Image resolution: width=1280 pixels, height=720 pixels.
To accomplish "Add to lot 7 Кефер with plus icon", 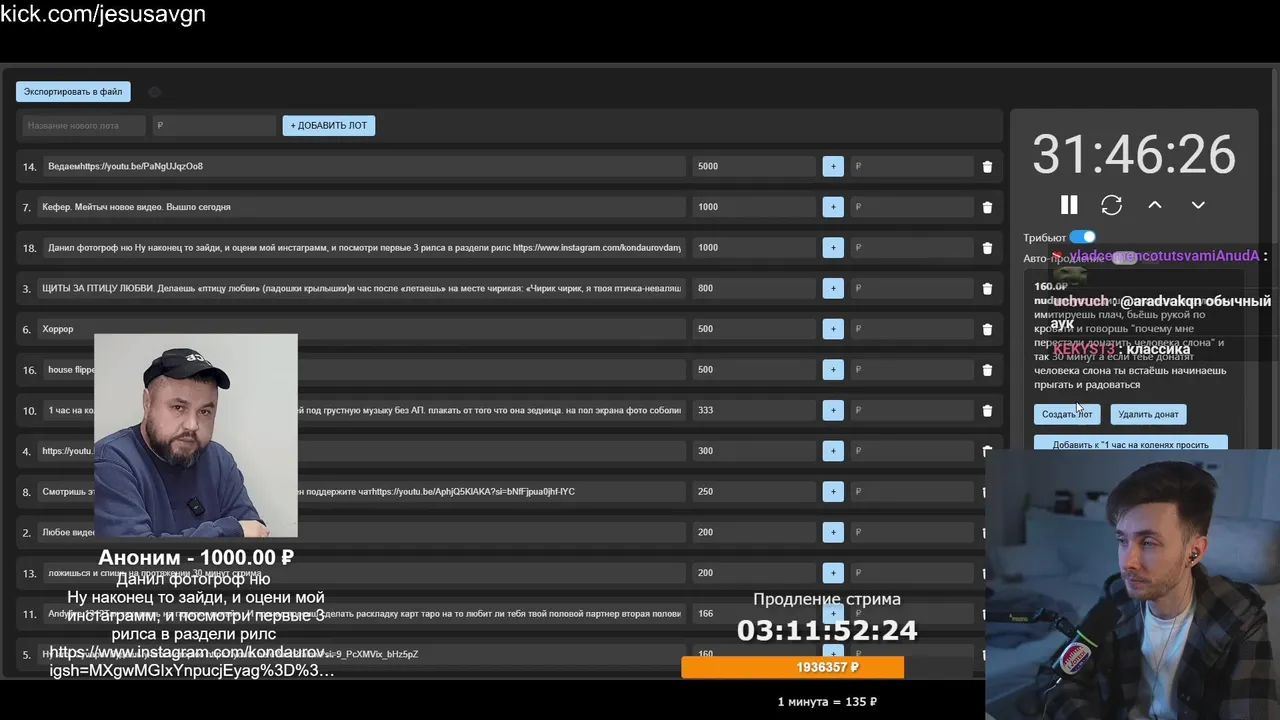I will coord(833,207).
